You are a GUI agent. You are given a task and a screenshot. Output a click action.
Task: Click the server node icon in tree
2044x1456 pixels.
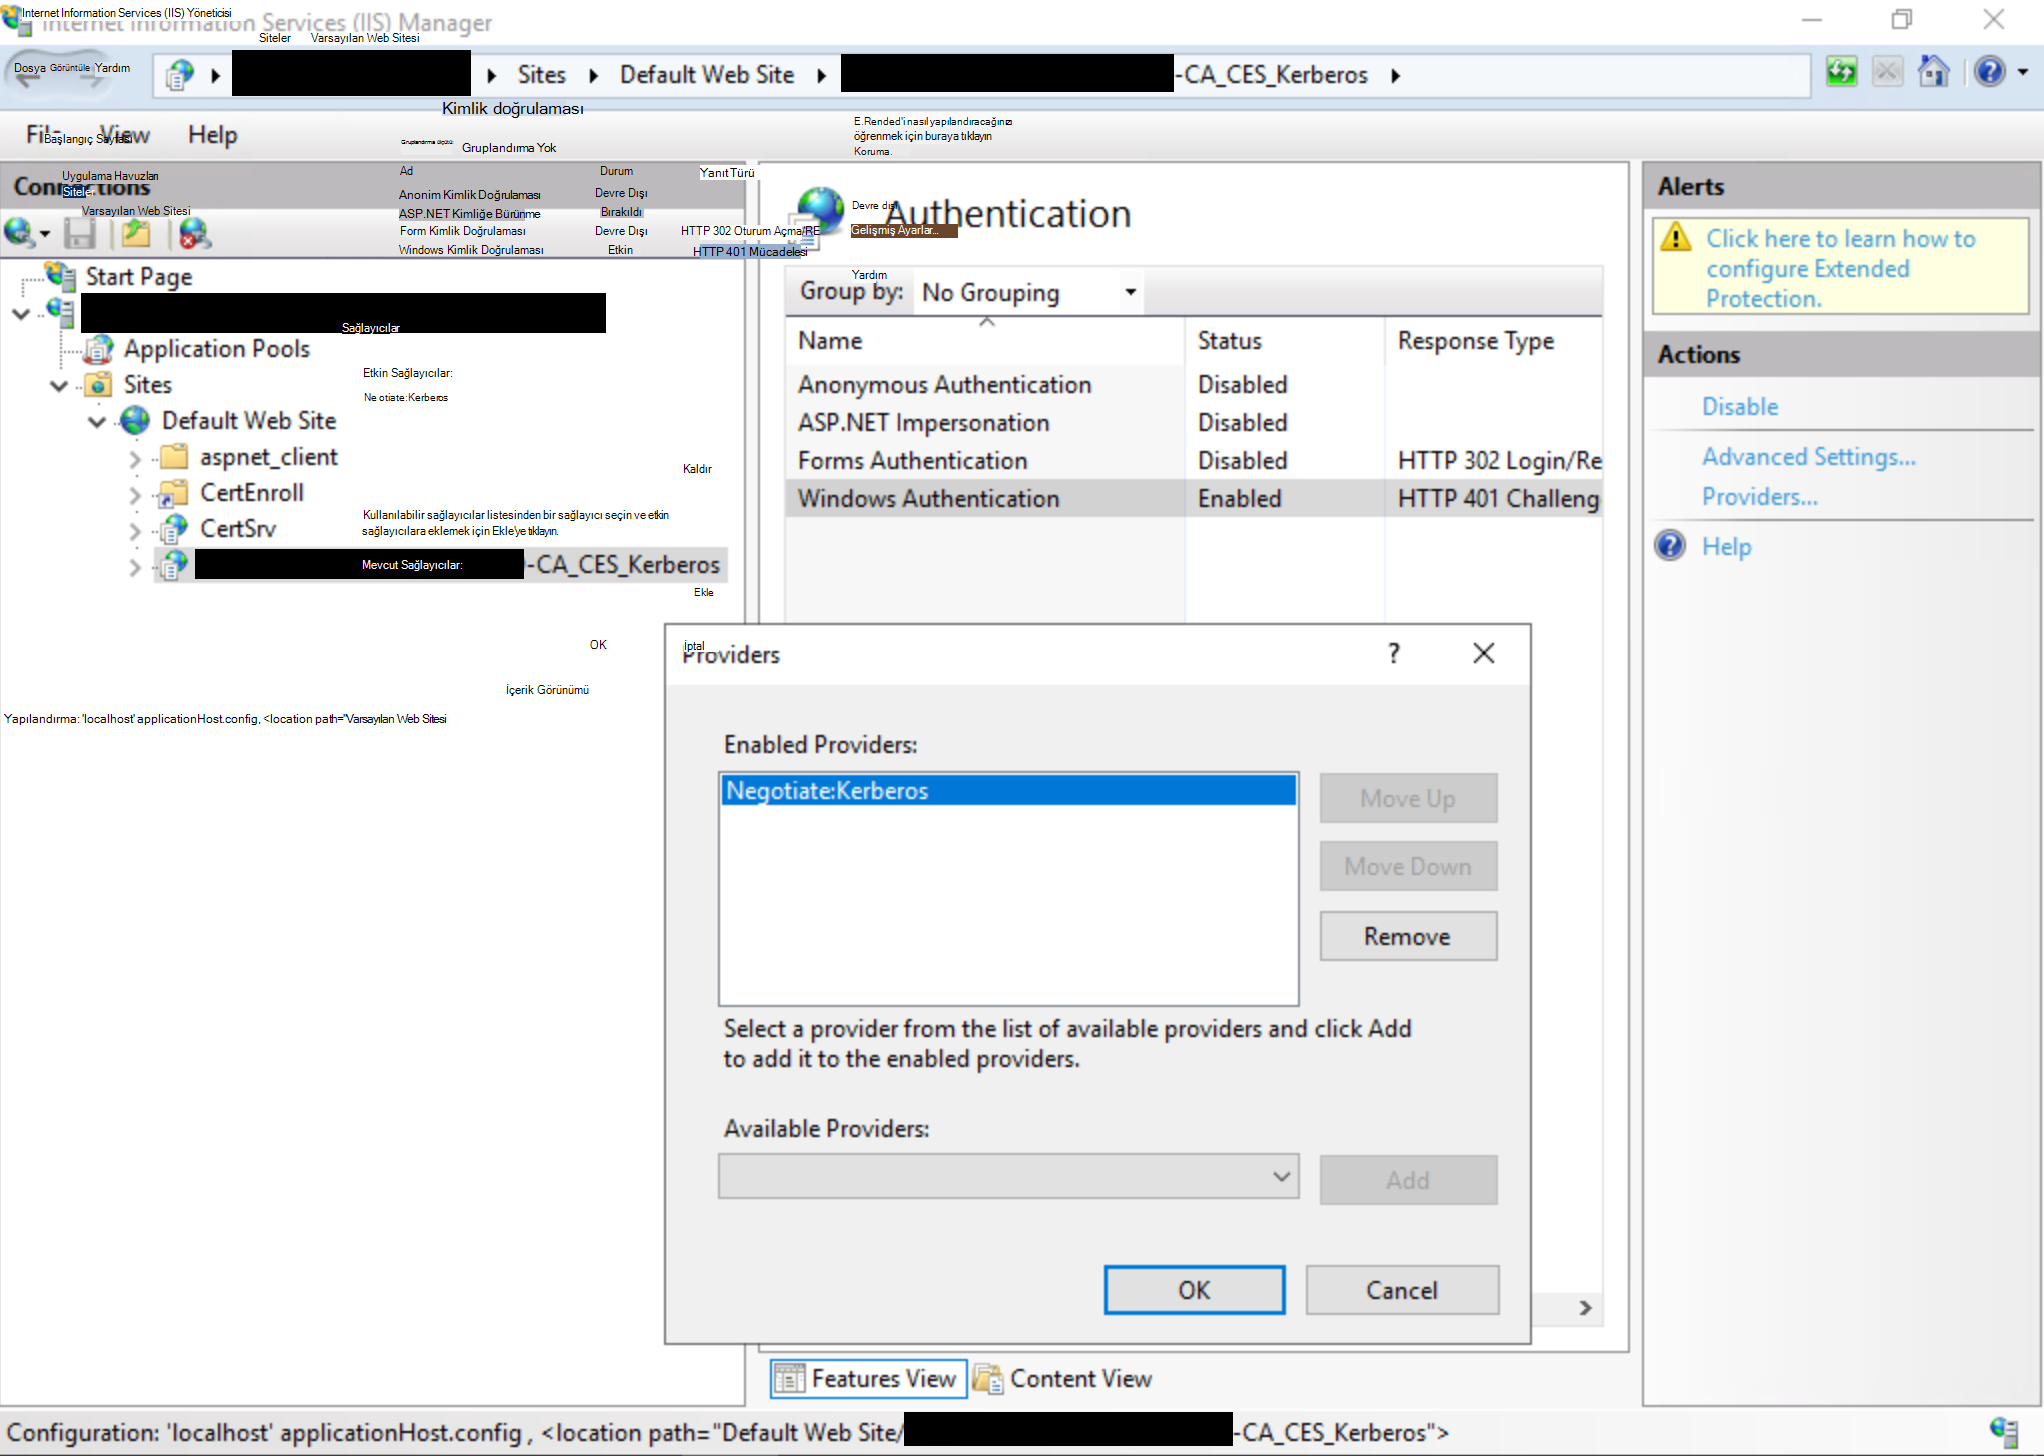coord(61,312)
